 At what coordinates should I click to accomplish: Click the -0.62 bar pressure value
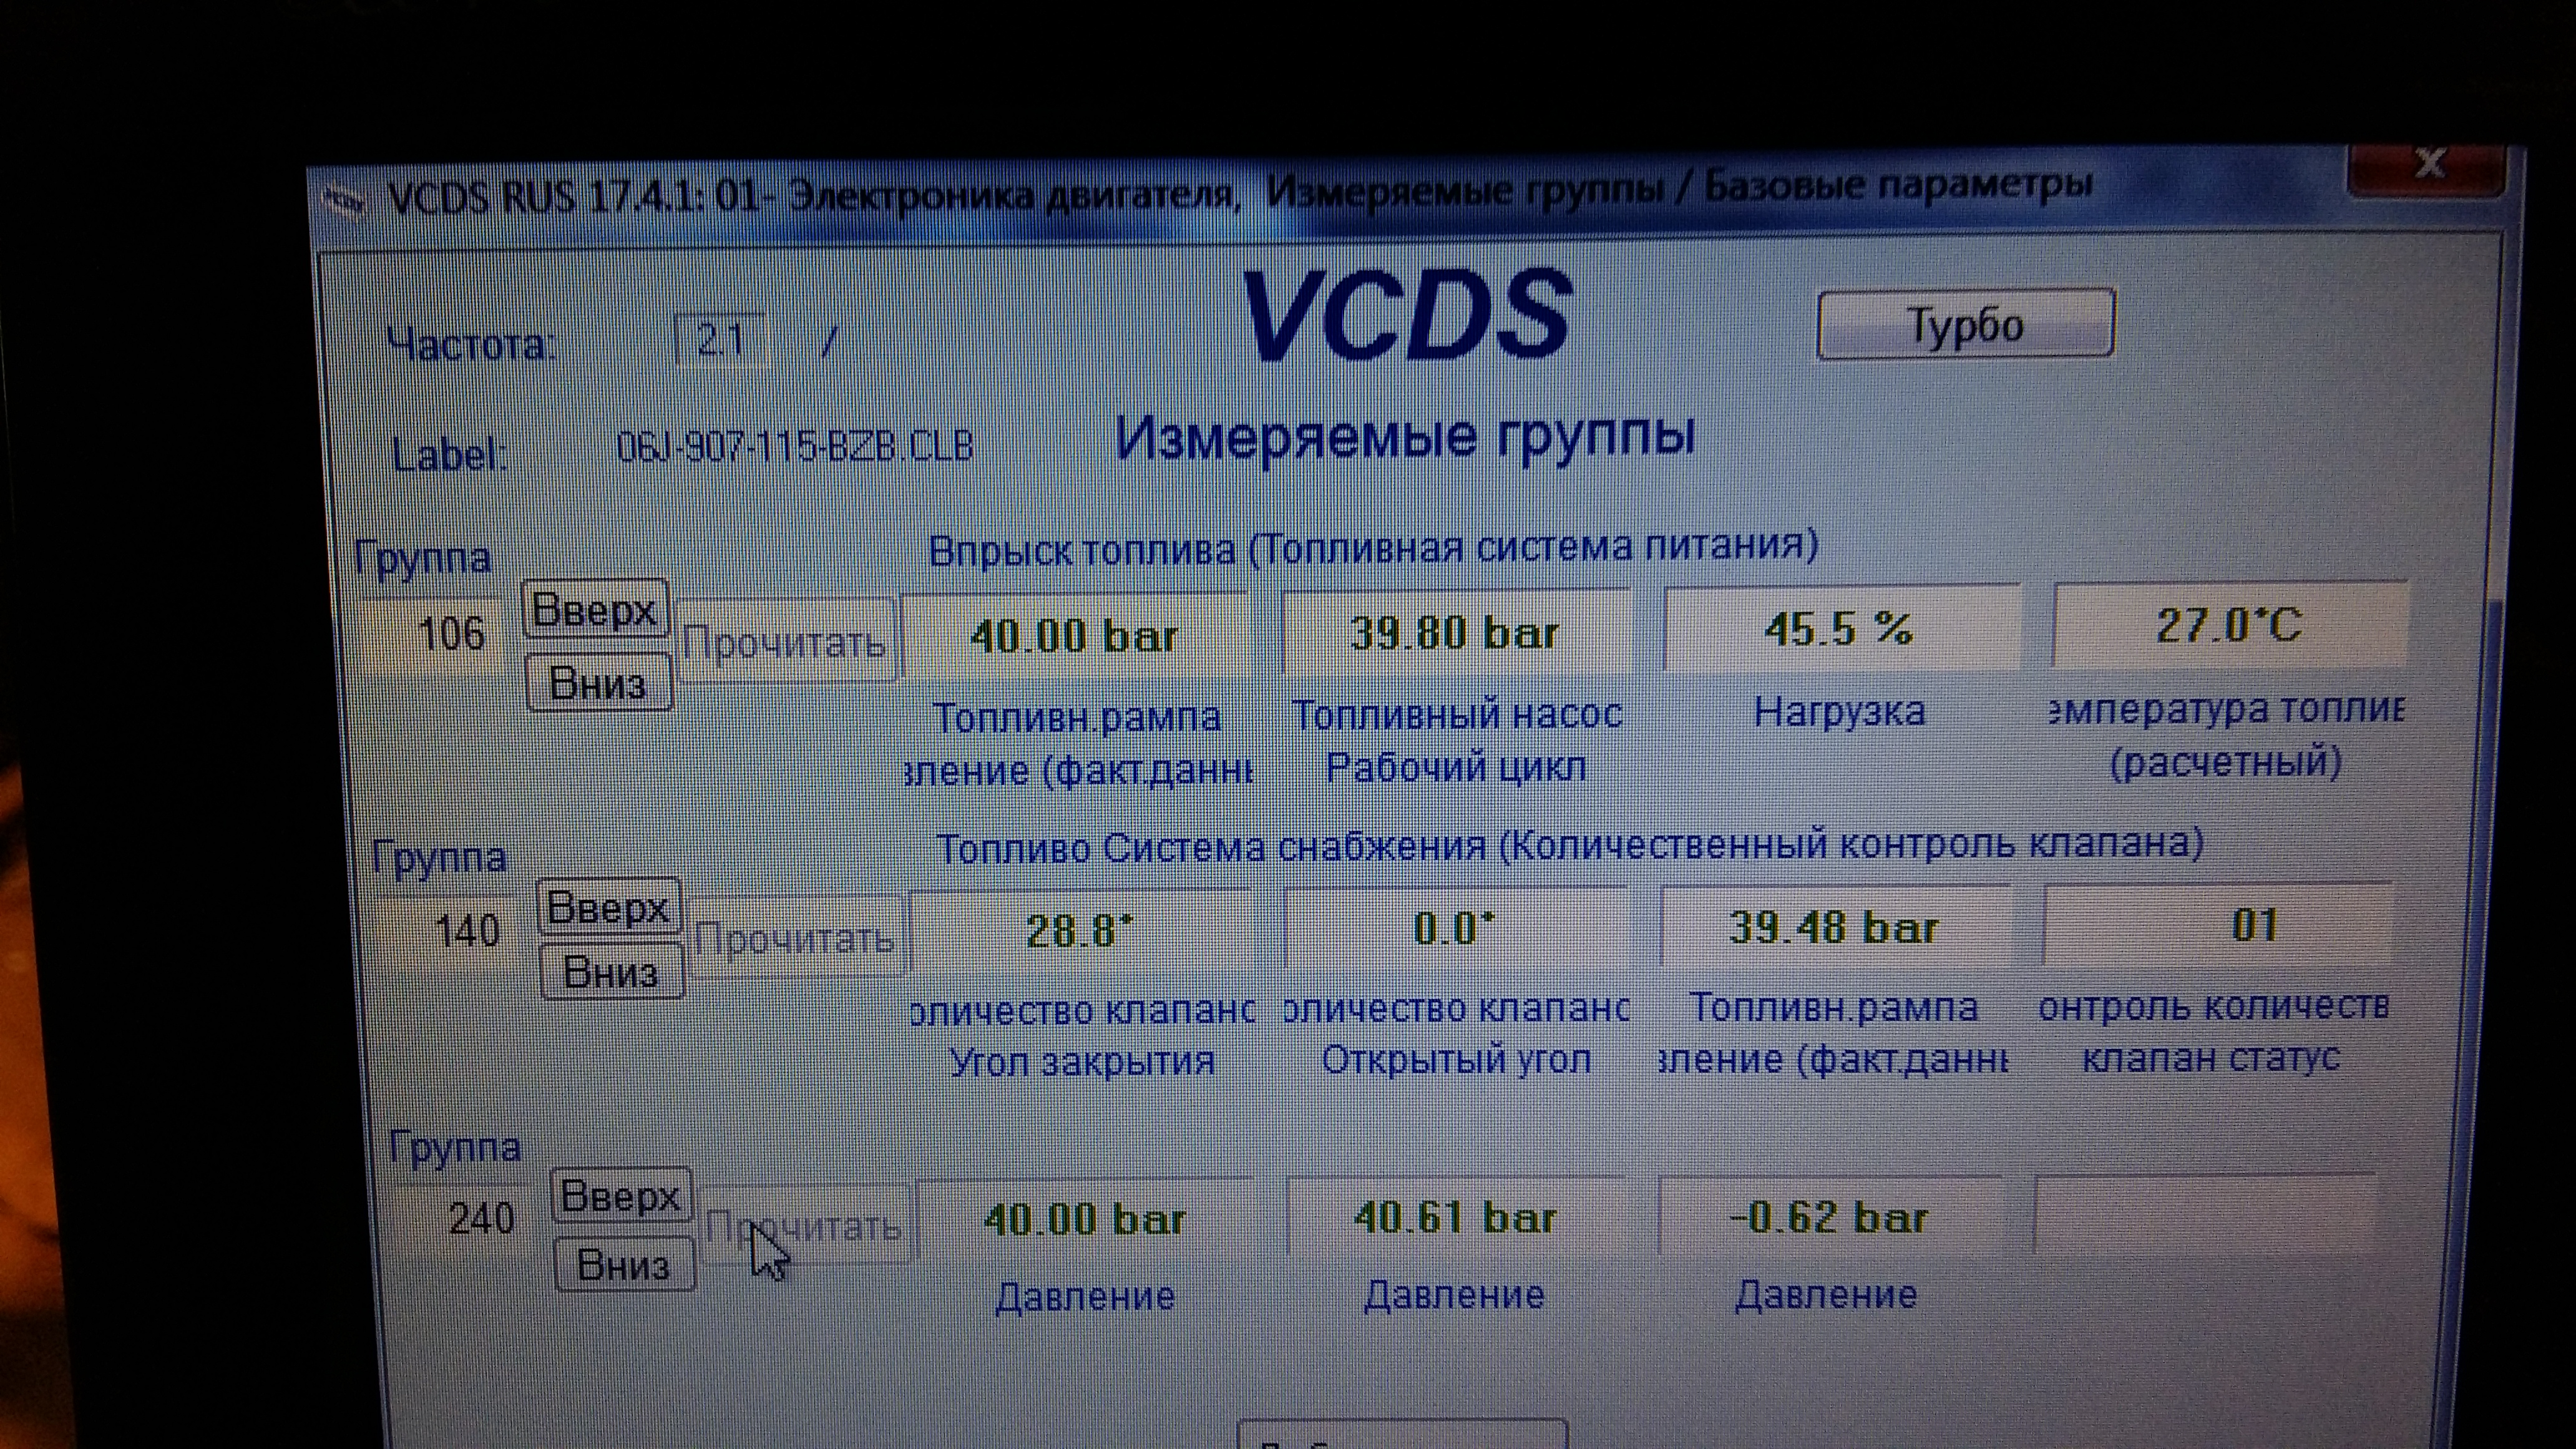coord(1830,1216)
